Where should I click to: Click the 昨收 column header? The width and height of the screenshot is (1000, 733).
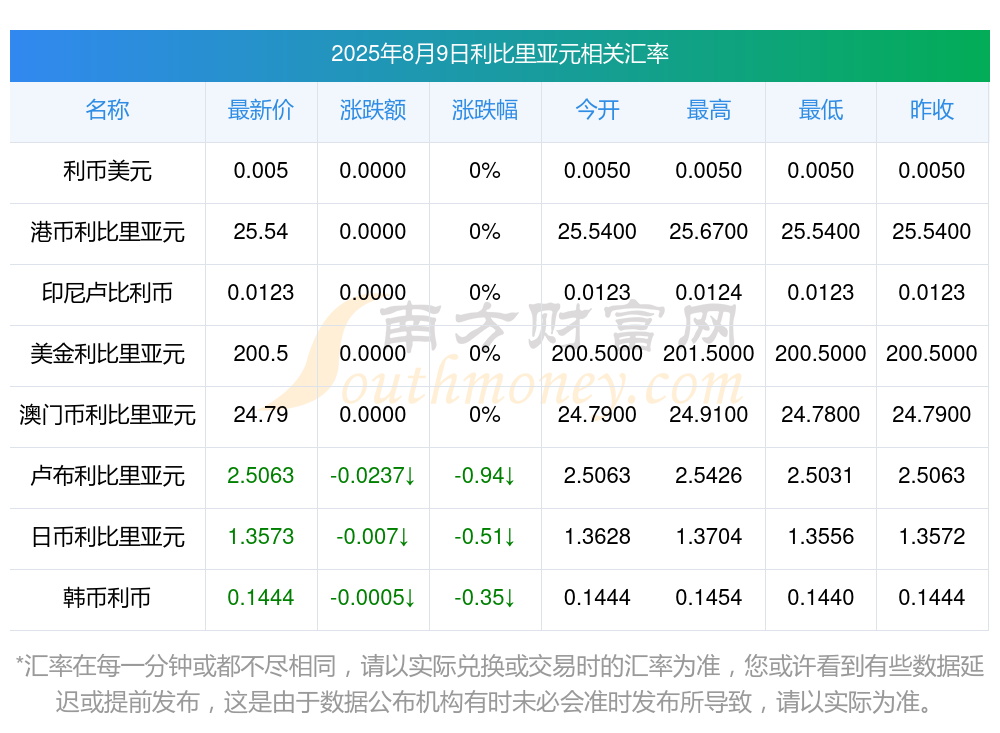click(932, 110)
